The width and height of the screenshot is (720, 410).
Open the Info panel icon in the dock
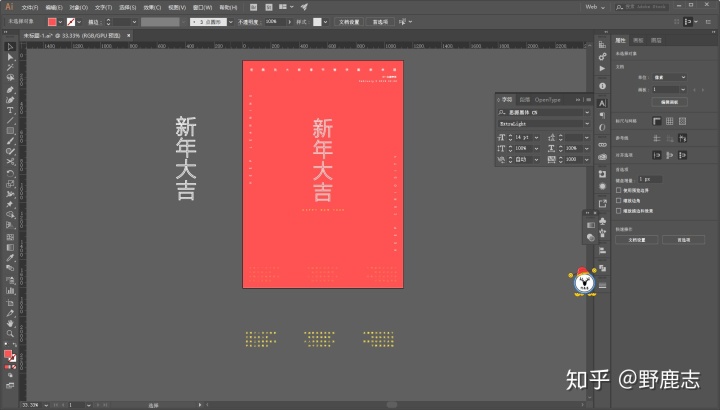tap(602, 86)
